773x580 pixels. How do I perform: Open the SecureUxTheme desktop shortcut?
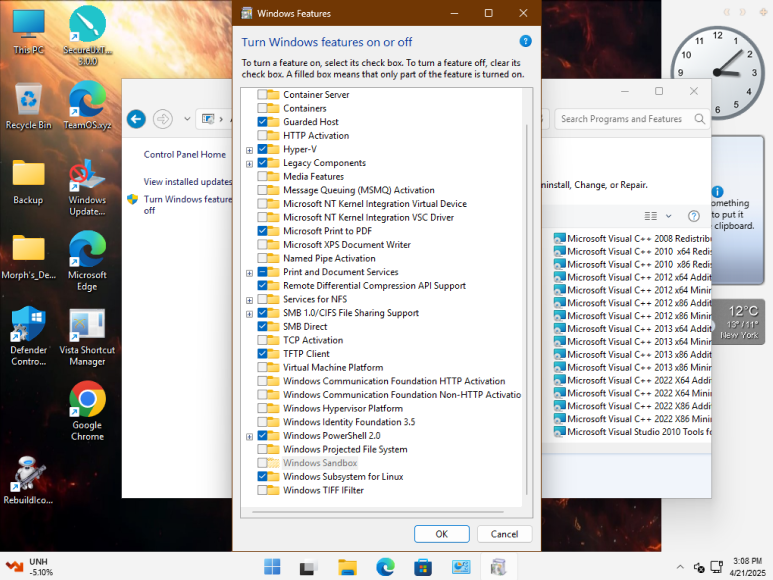click(87, 35)
